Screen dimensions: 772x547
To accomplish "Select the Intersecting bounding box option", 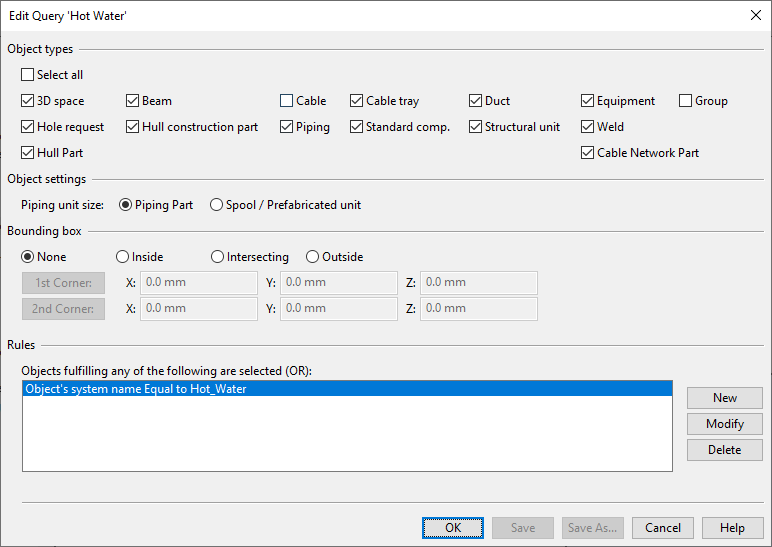I will tap(218, 257).
